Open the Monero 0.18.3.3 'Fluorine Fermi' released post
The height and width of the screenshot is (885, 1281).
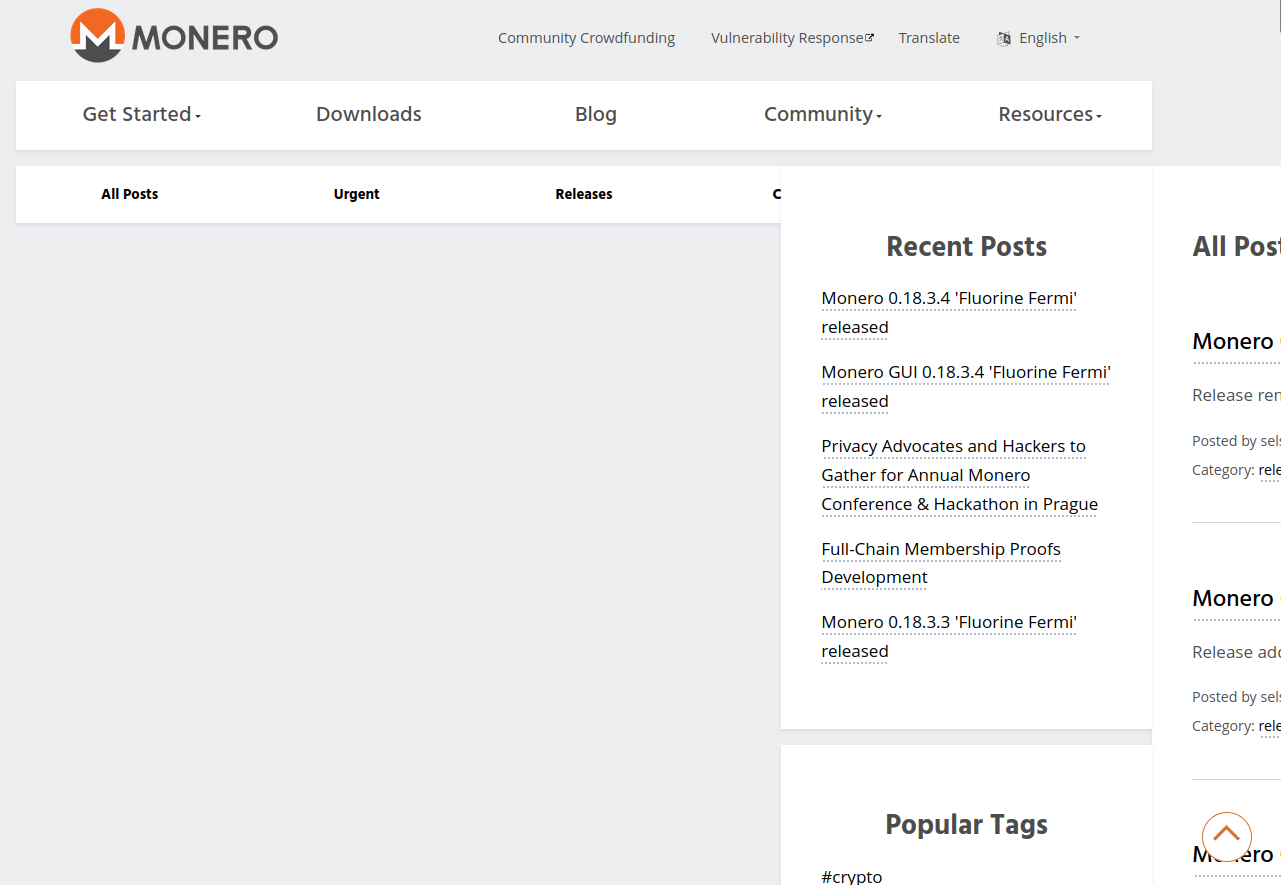pos(948,636)
